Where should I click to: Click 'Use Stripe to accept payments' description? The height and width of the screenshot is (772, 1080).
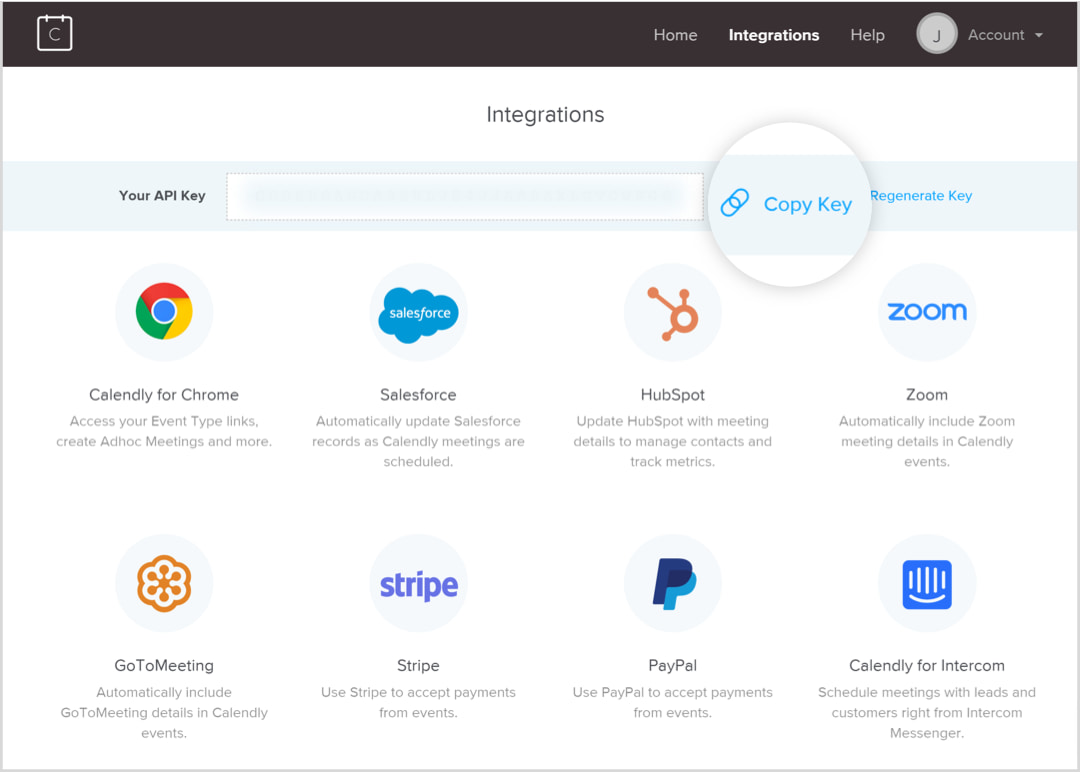click(x=418, y=702)
